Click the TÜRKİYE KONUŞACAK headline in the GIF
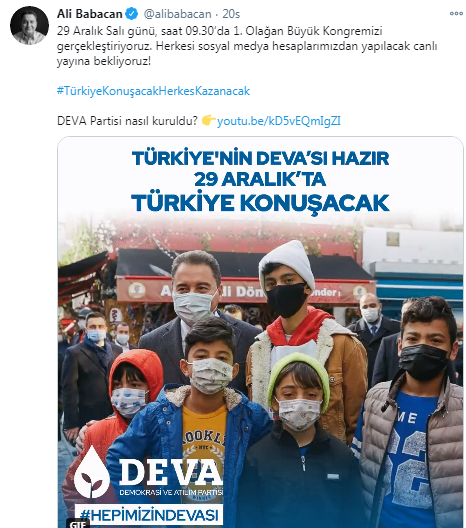Image resolution: width=466 pixels, height=528 pixels. click(x=260, y=202)
